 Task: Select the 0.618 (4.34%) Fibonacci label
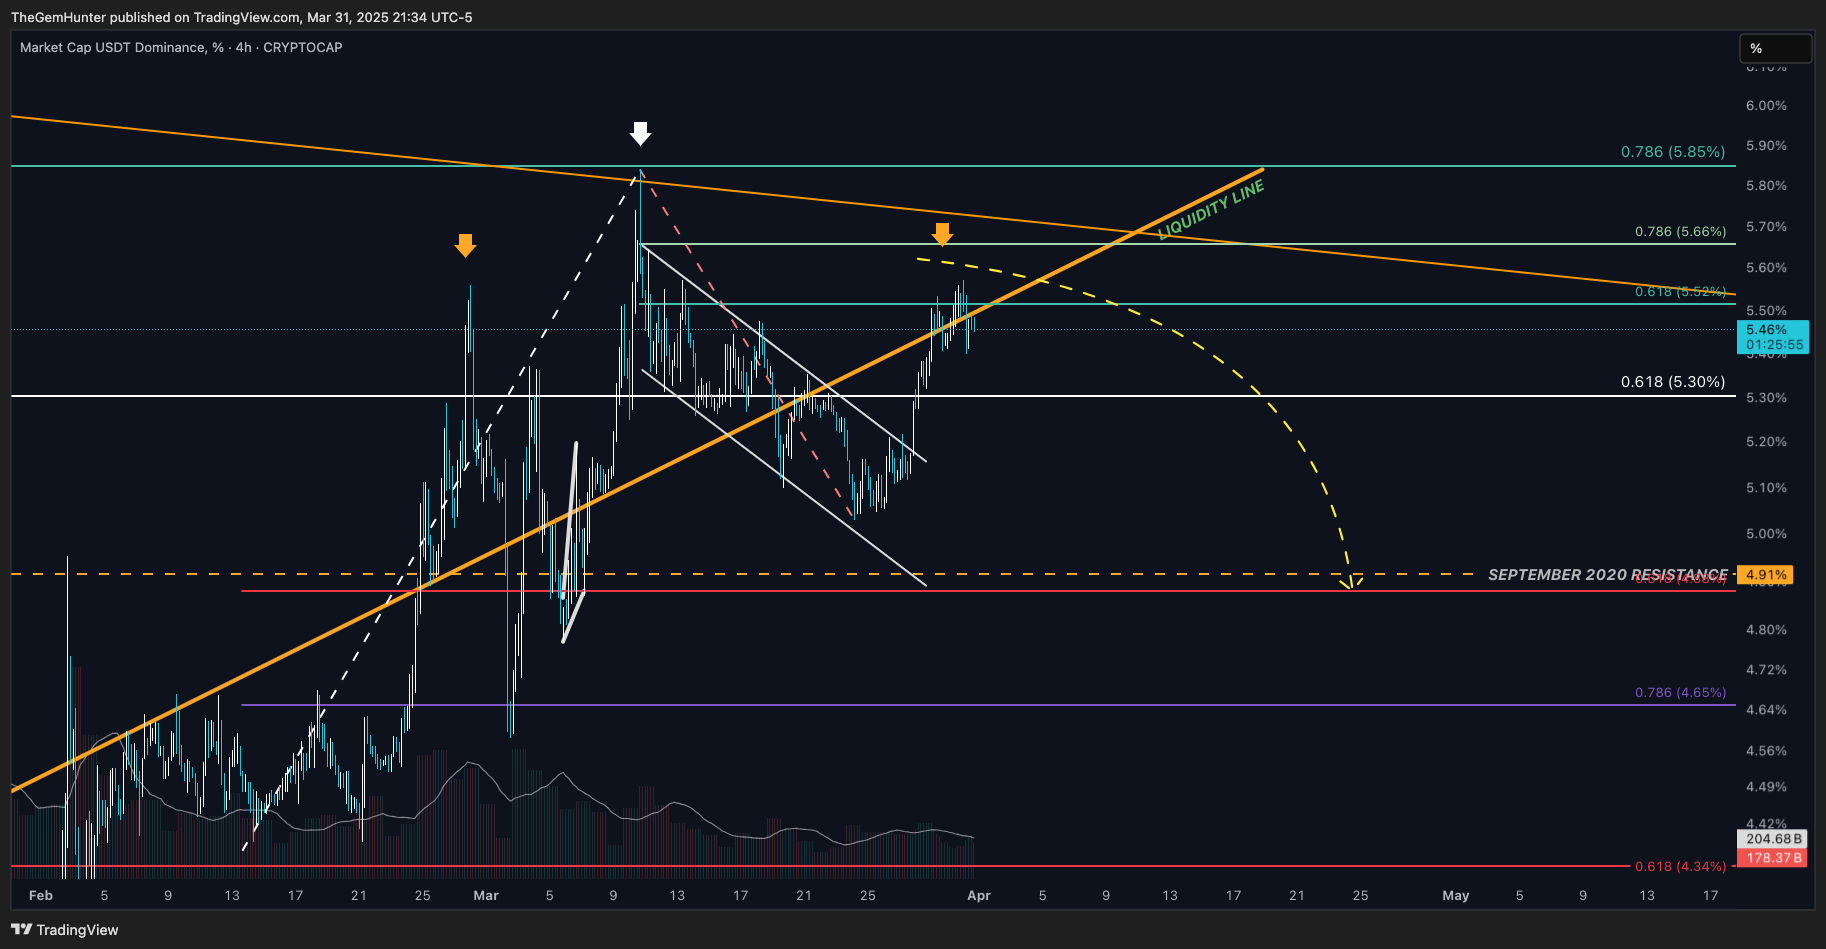pyautogui.click(x=1680, y=866)
